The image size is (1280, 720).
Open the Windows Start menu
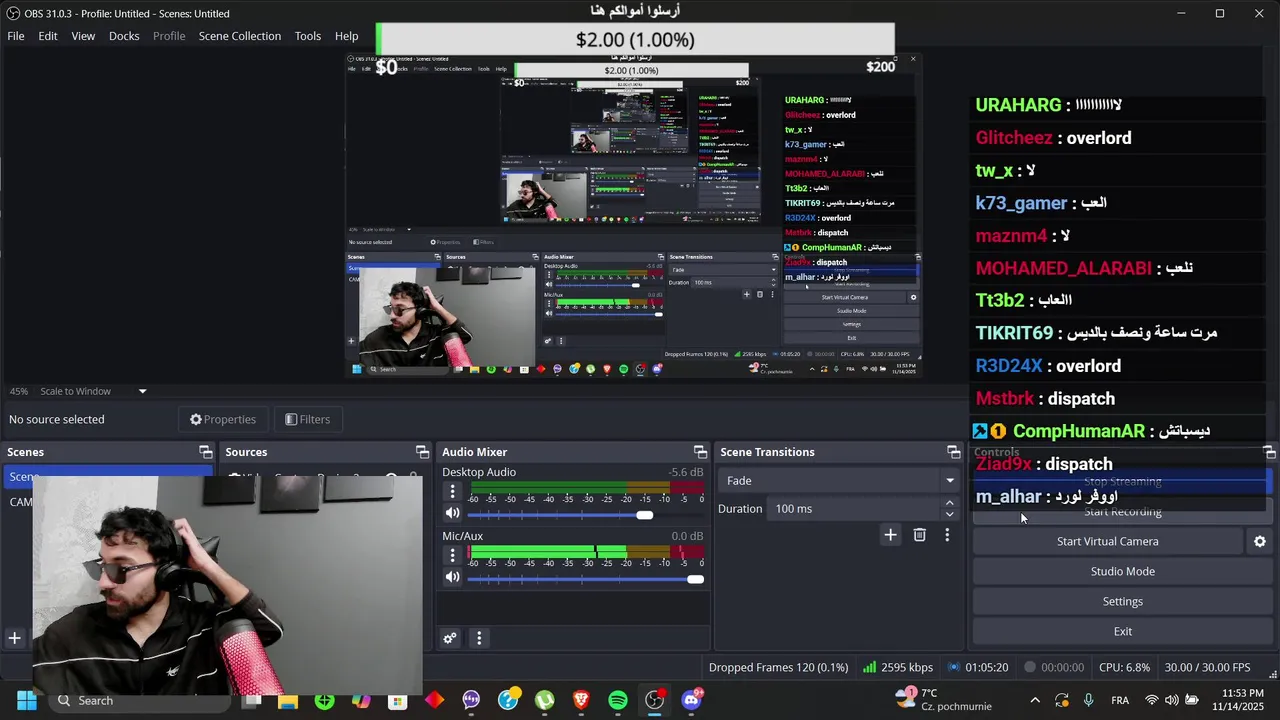tap(27, 700)
